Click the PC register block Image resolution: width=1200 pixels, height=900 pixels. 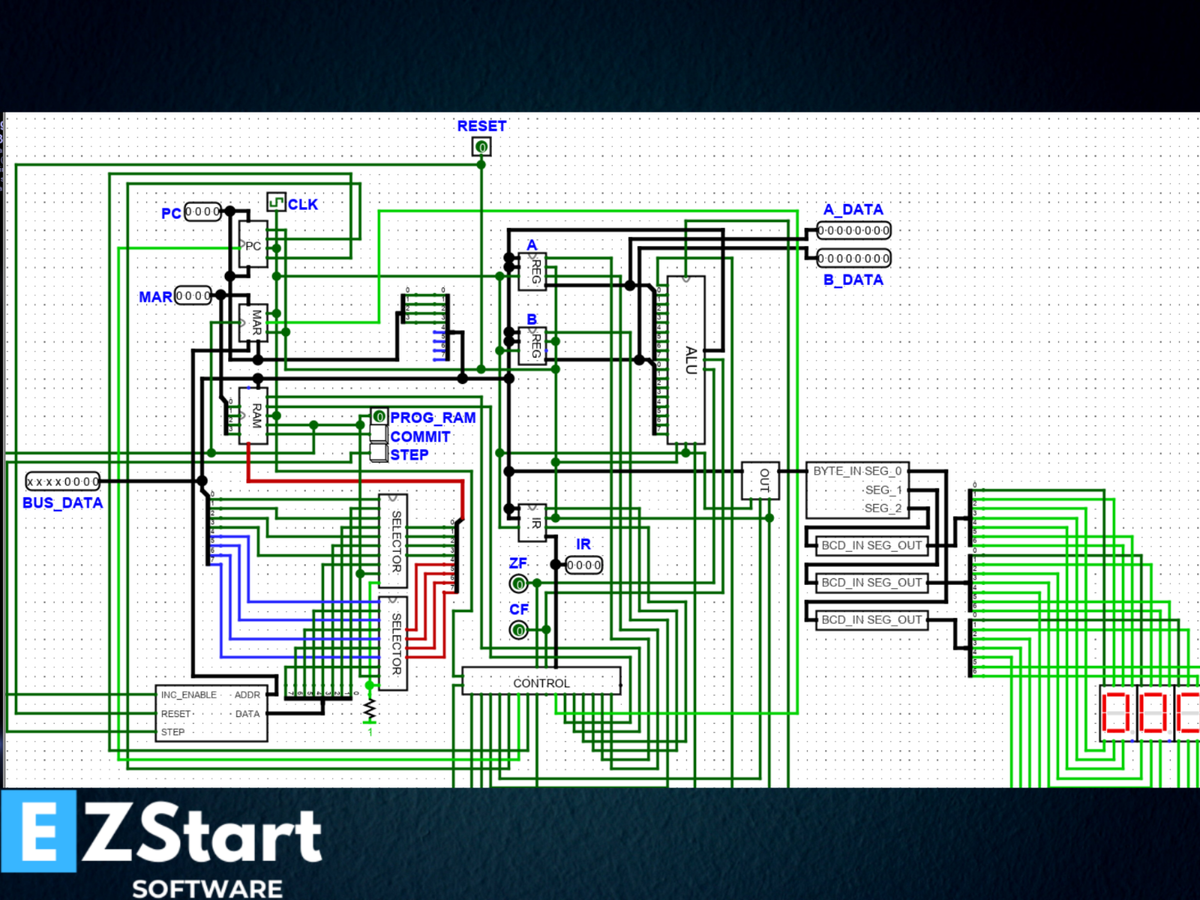point(253,243)
